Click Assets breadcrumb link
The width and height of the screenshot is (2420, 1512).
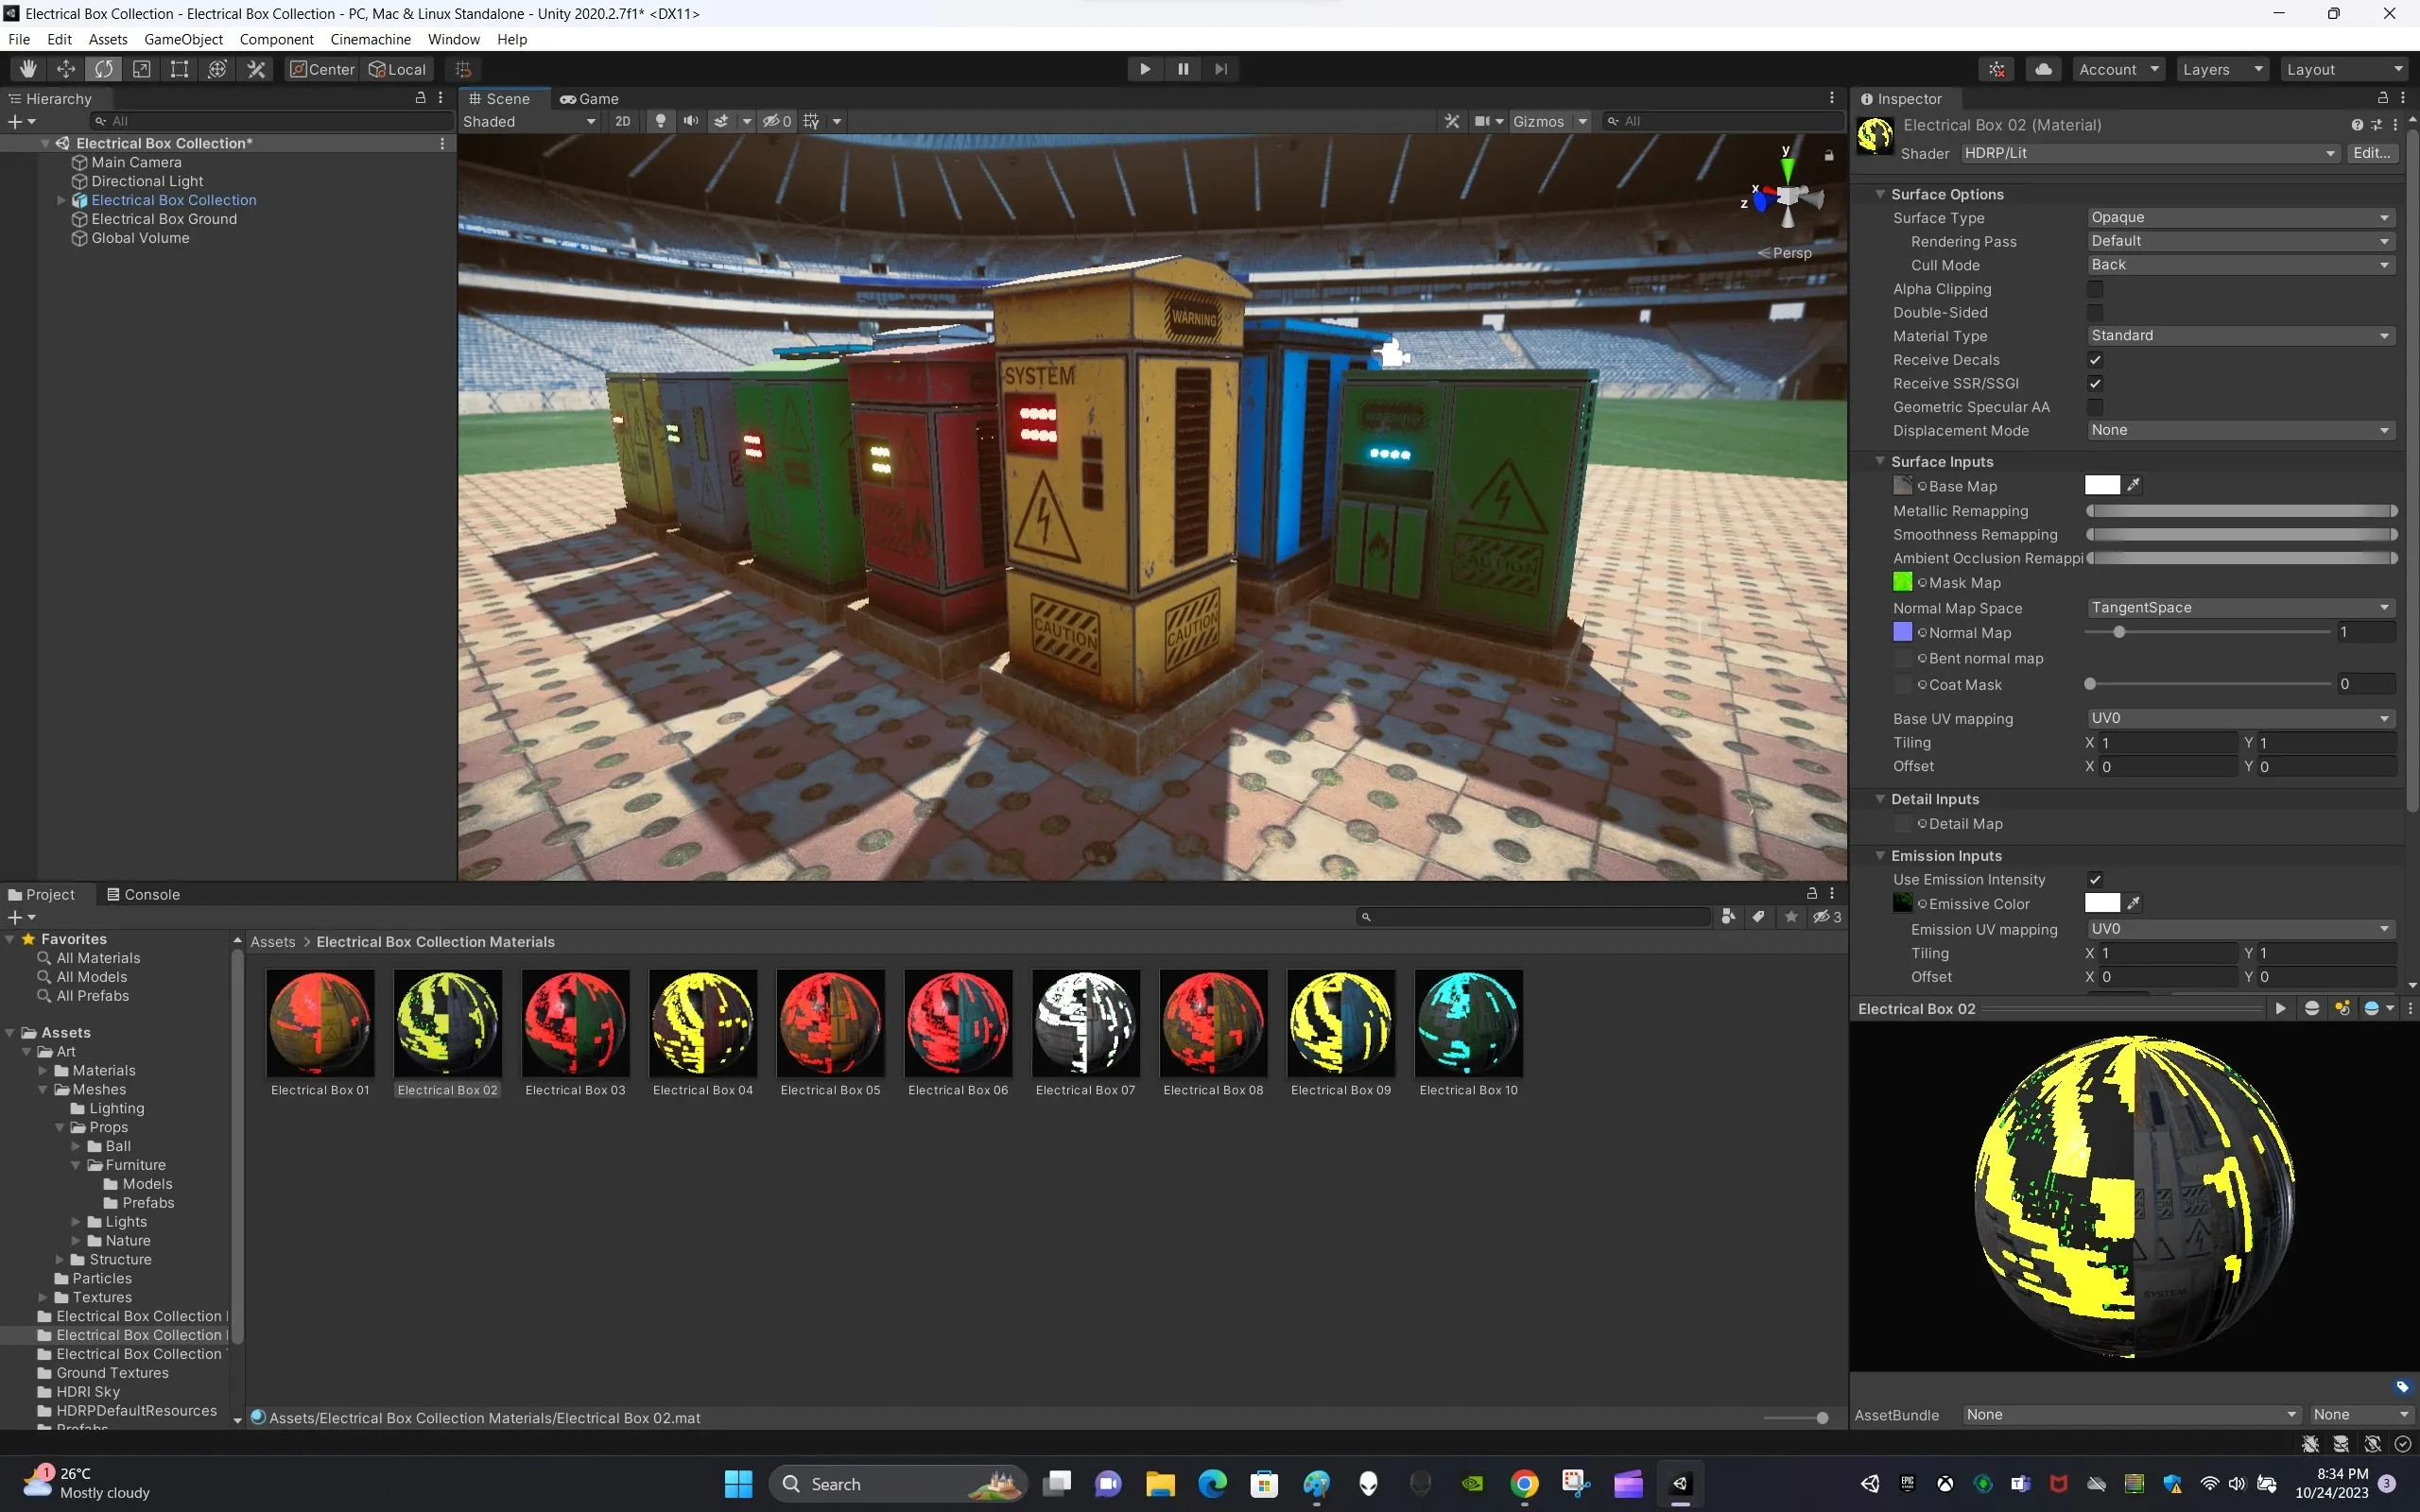click(273, 942)
